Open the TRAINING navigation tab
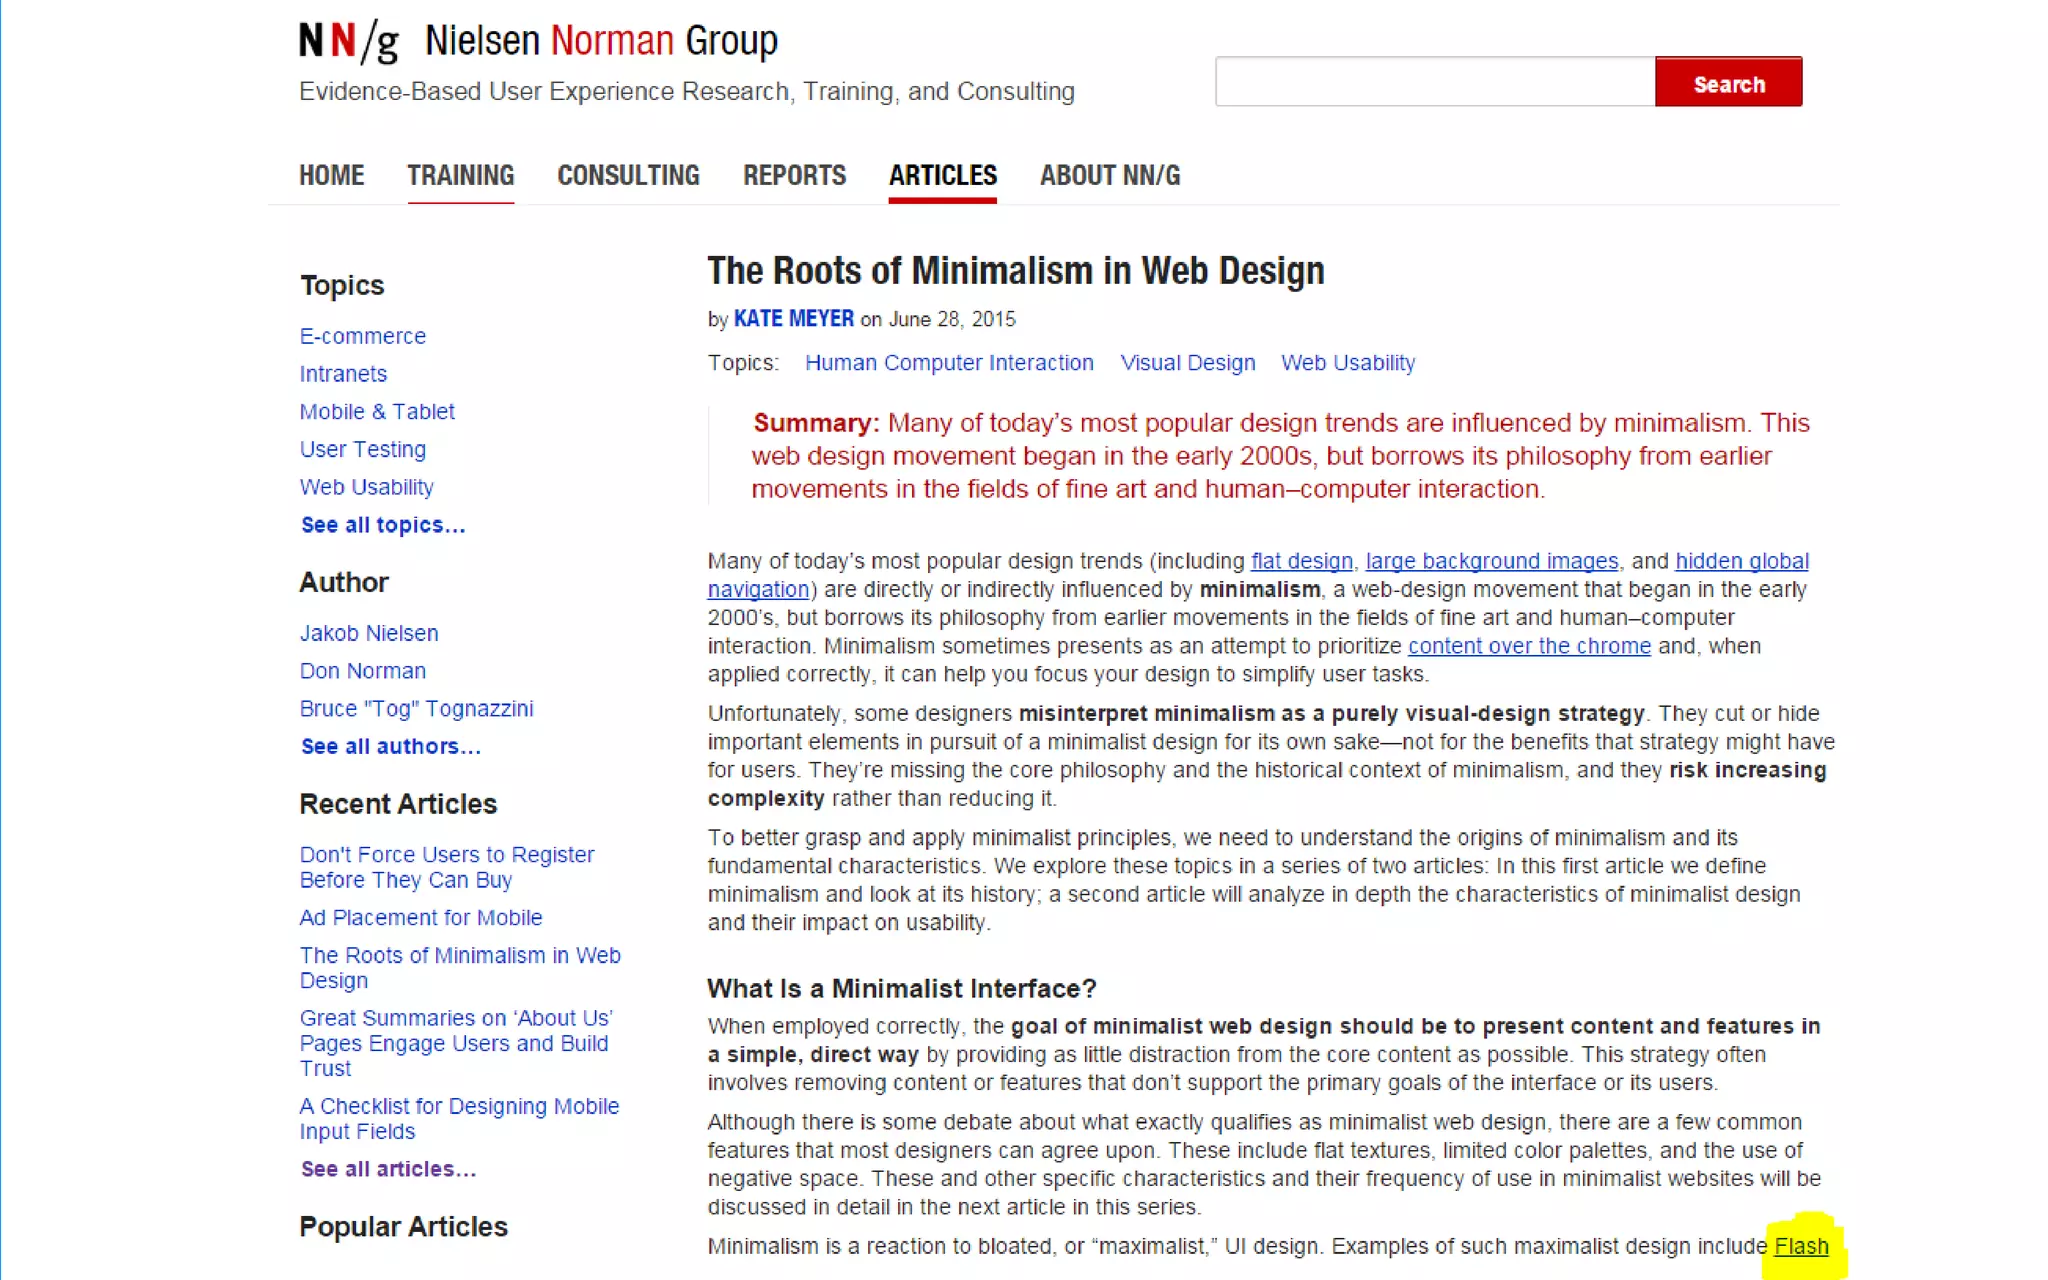 [460, 176]
